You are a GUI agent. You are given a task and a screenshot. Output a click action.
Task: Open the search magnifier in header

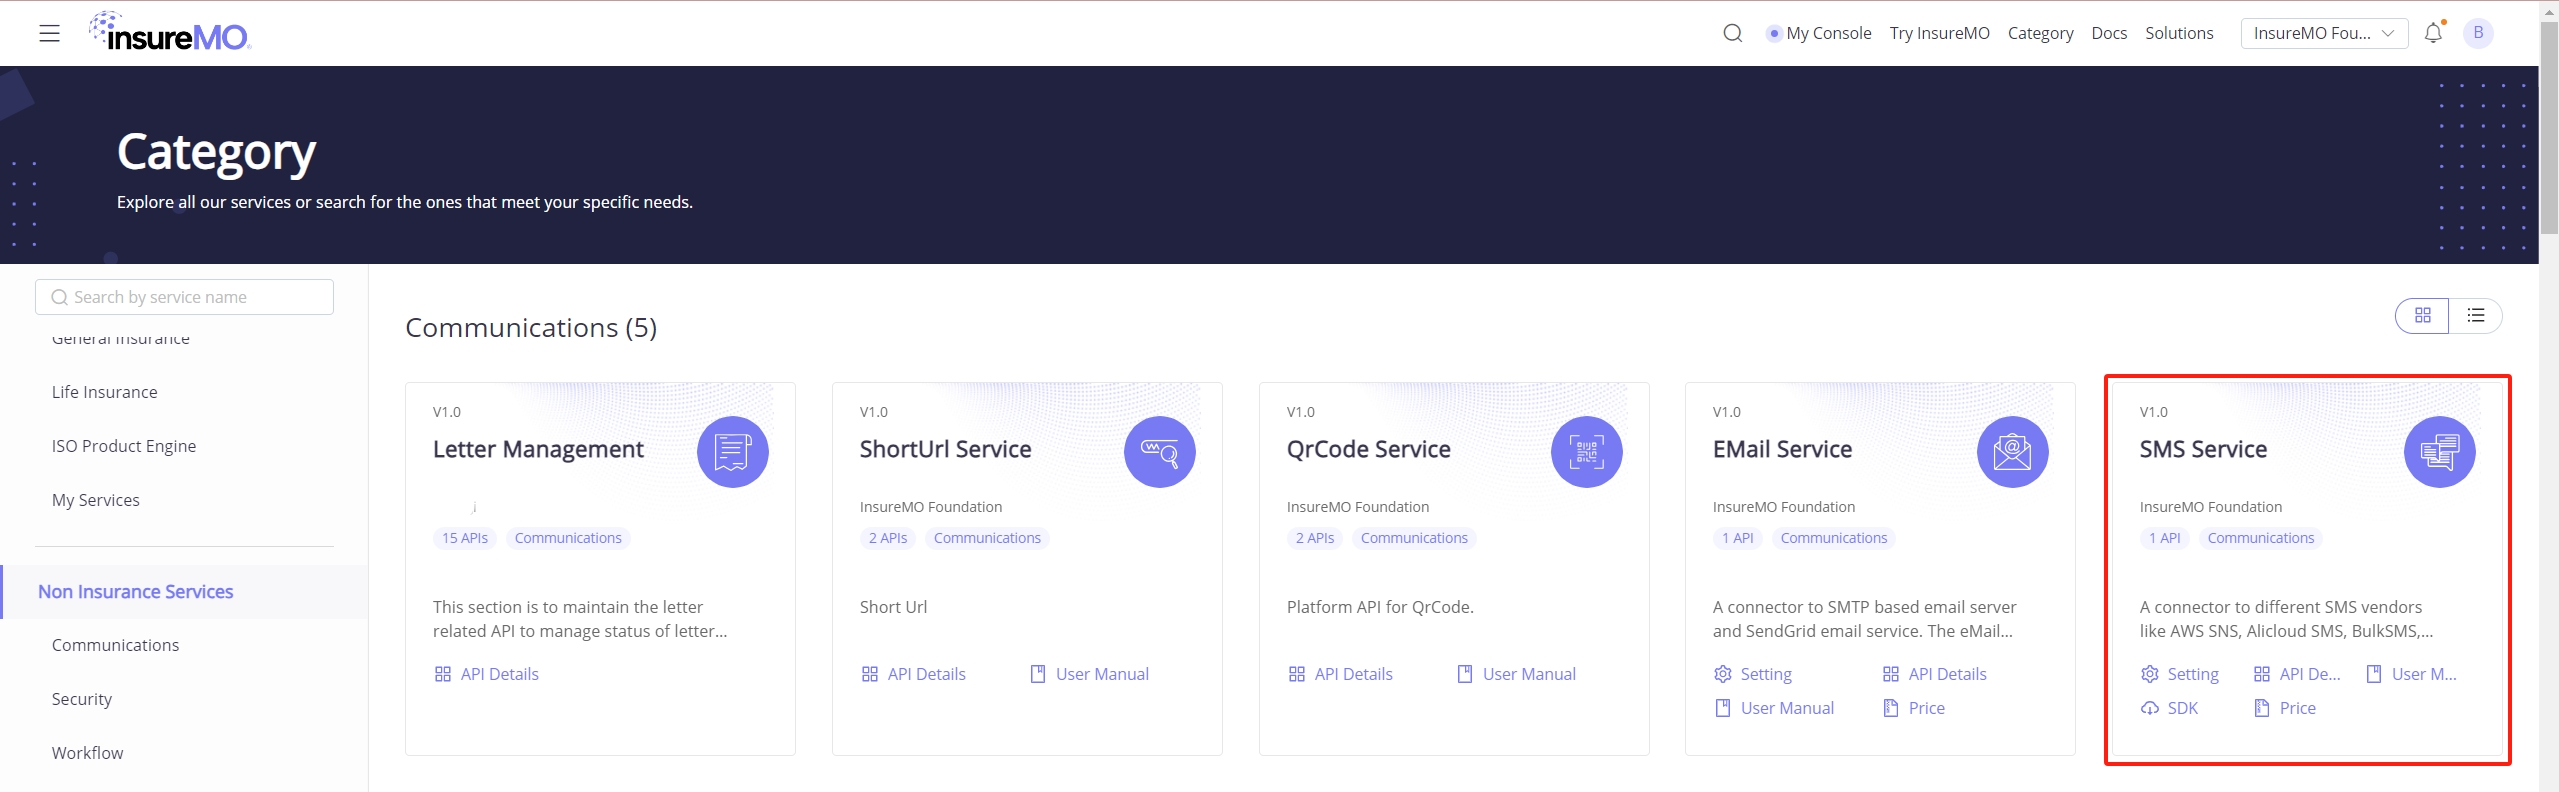(1733, 33)
